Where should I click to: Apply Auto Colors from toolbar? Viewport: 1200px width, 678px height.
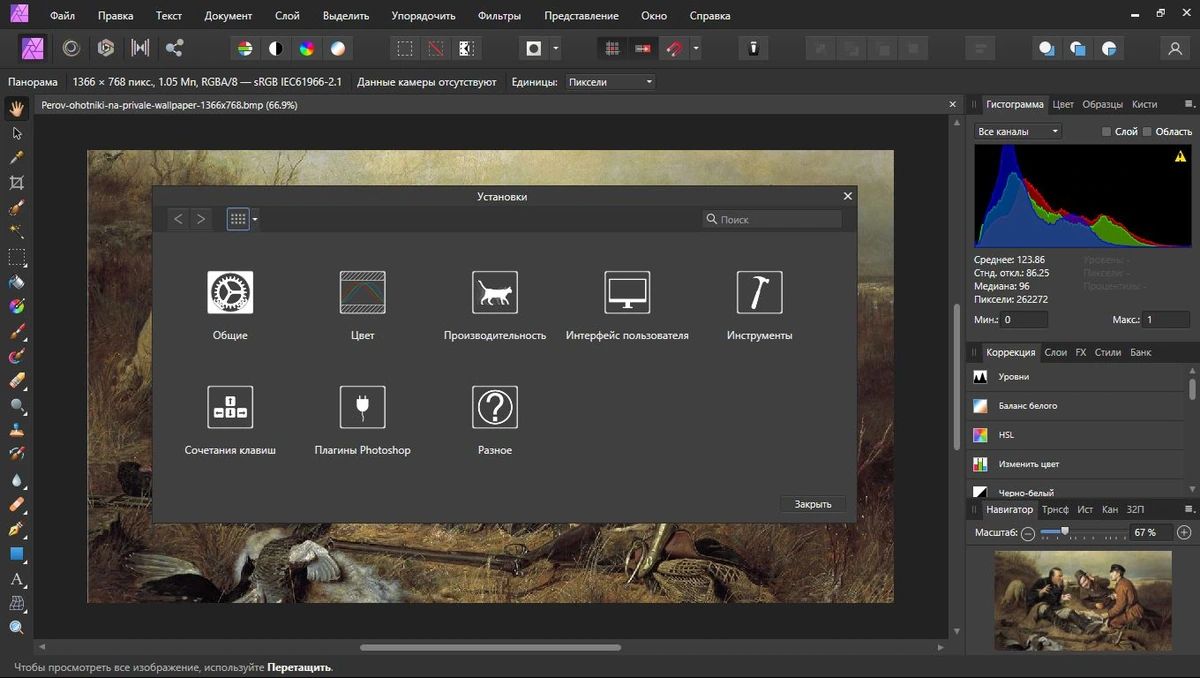pos(307,48)
